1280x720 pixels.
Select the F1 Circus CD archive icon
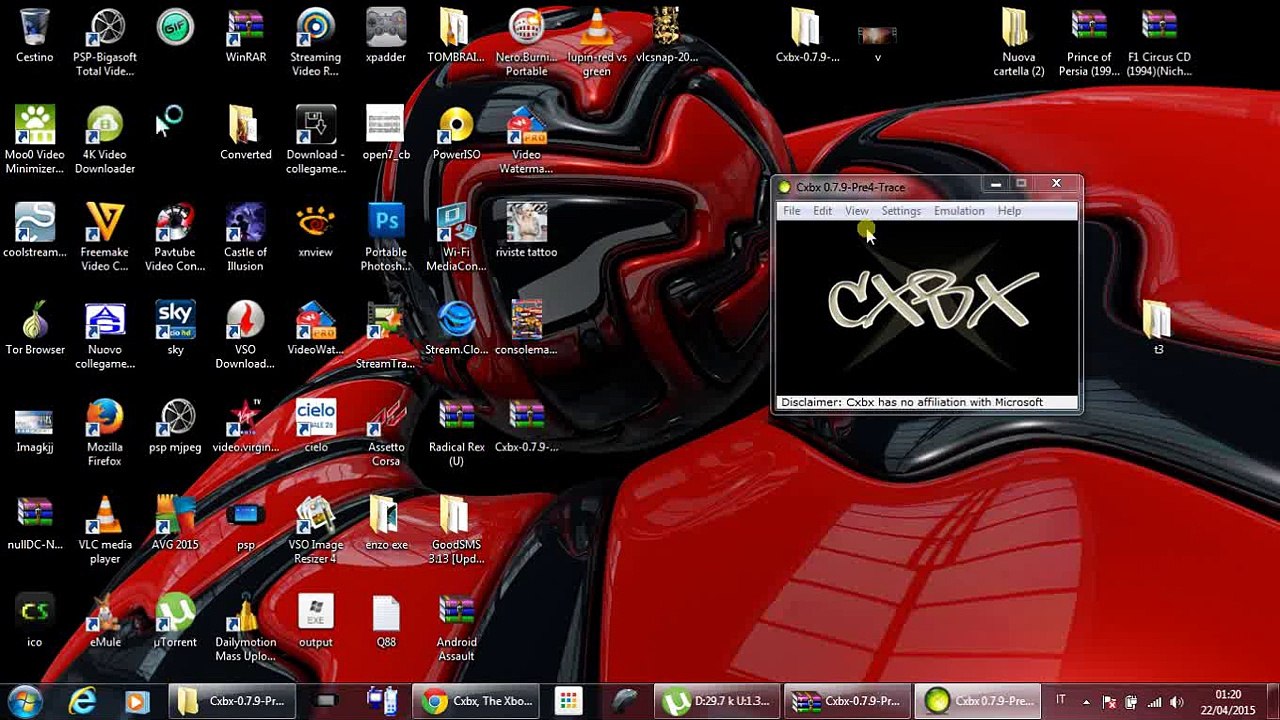1159,44
